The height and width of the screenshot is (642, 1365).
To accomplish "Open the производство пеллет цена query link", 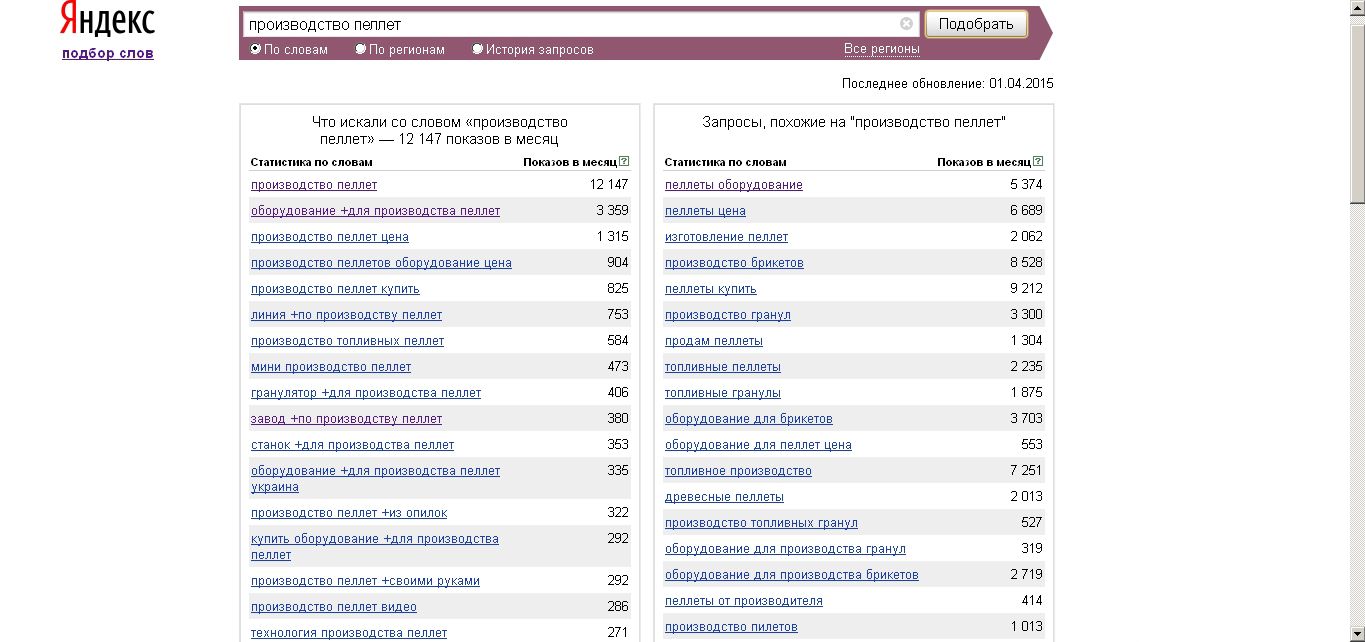I will tap(329, 237).
